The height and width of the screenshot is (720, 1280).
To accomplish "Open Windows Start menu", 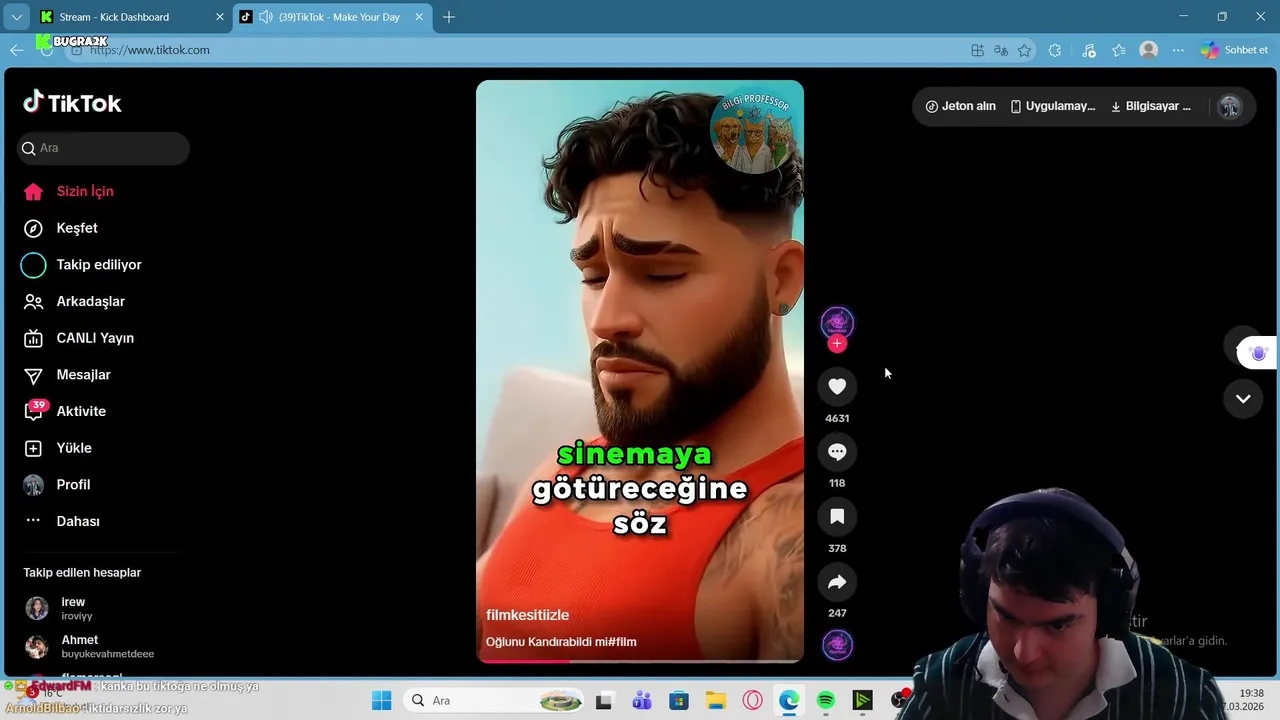I will 382,700.
